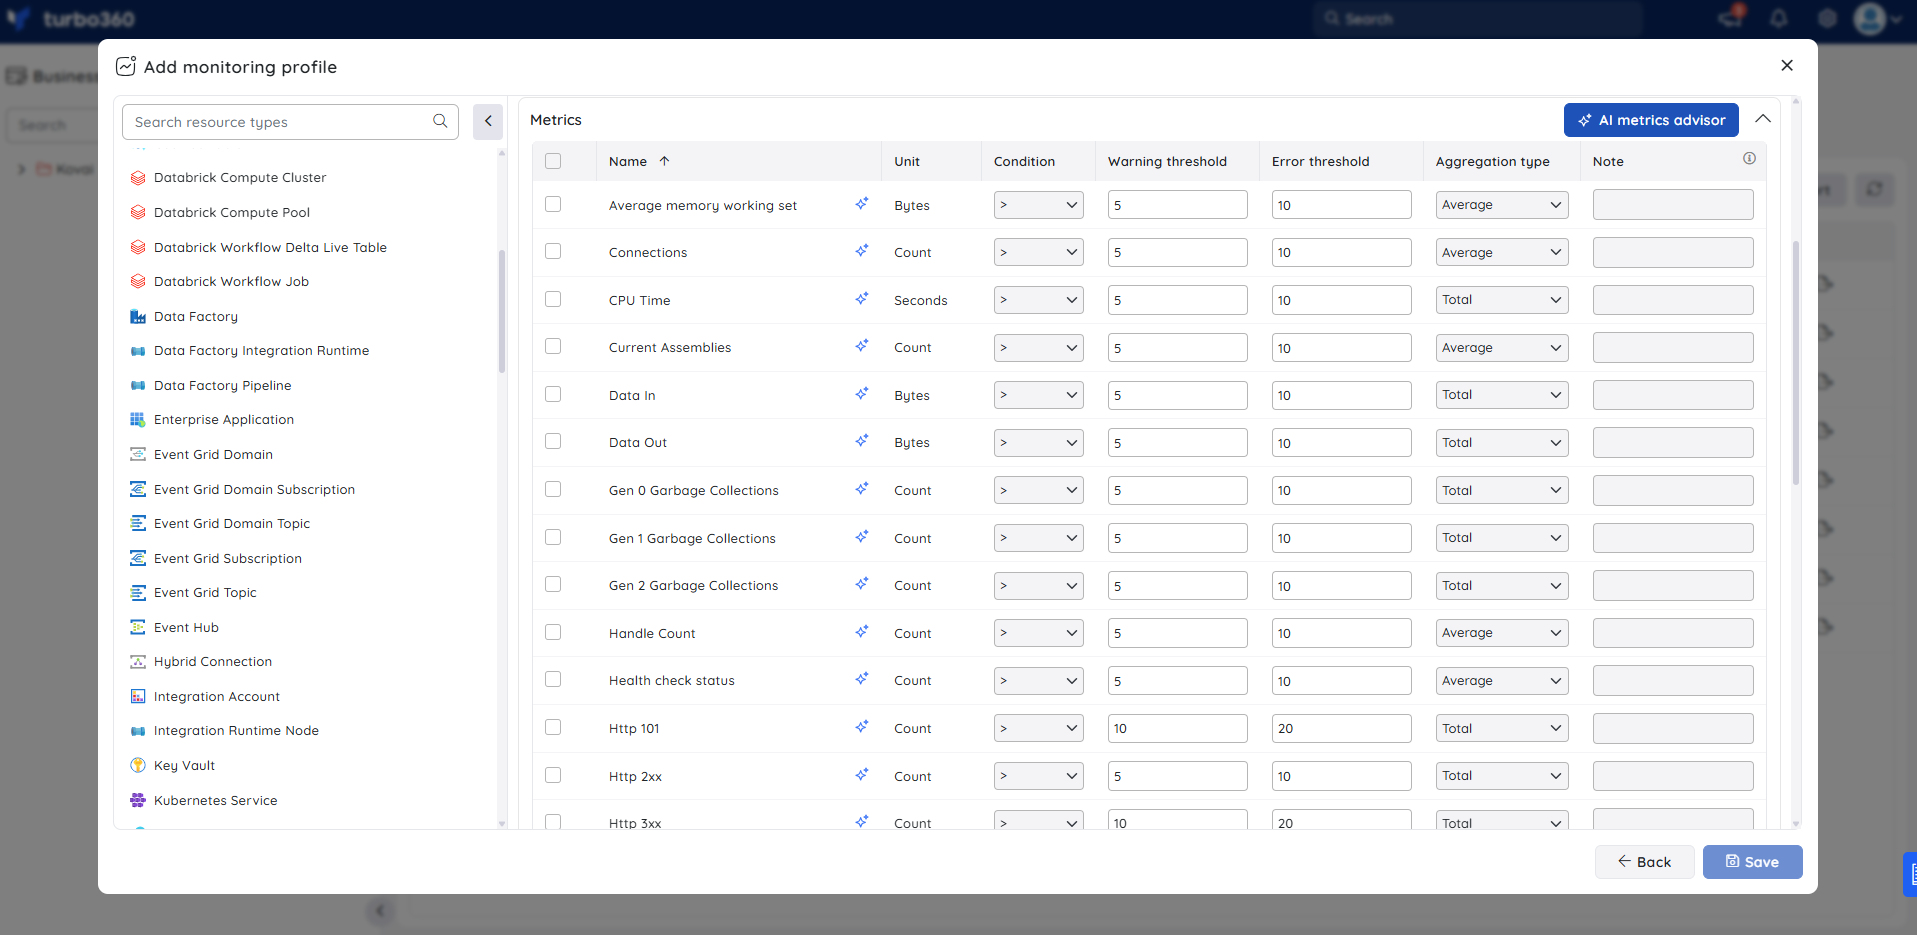Collapse the resource types side panel
The image size is (1917, 935).
(488, 121)
